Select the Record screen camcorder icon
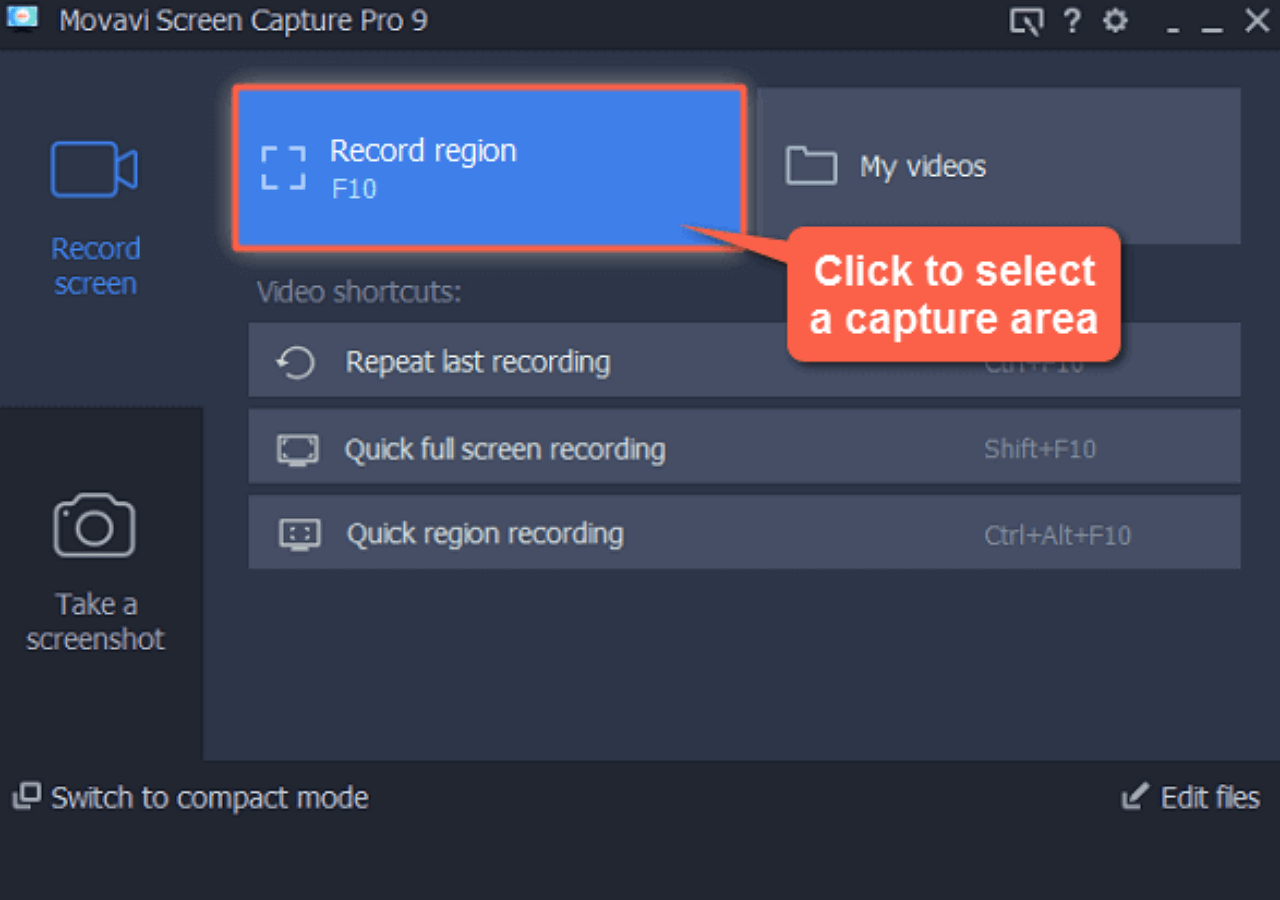1280x900 pixels. click(94, 170)
